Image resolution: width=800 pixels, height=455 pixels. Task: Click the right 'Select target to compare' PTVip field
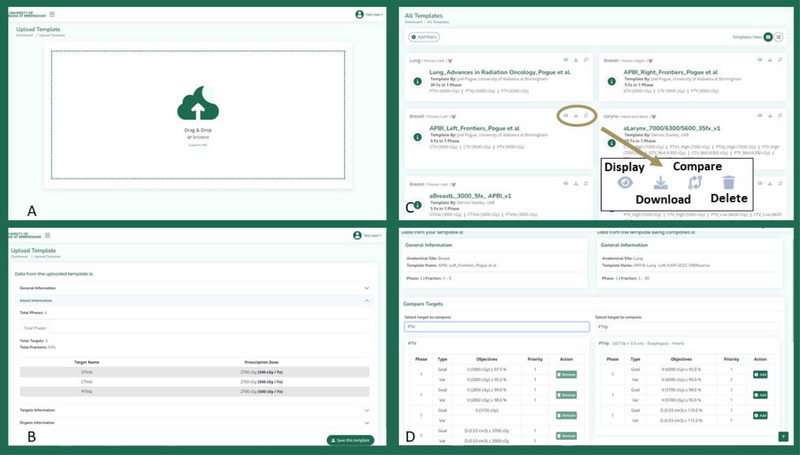click(x=687, y=326)
